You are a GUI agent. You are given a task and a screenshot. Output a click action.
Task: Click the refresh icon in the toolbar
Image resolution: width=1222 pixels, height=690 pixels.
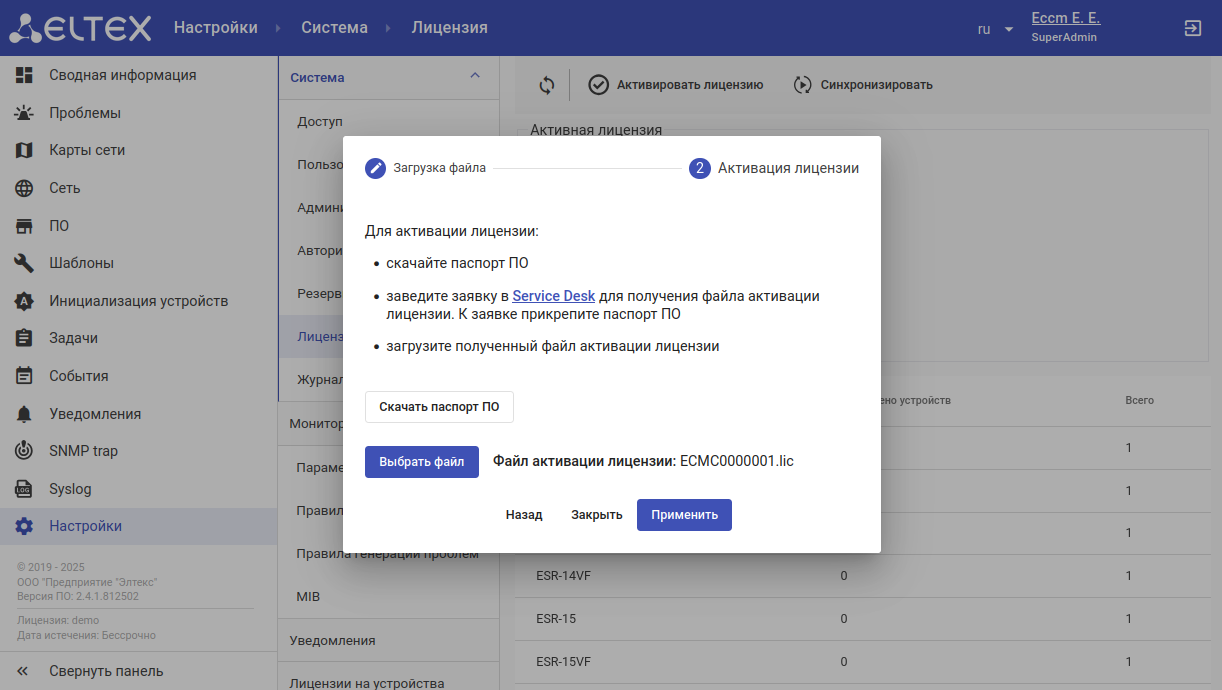[546, 85]
